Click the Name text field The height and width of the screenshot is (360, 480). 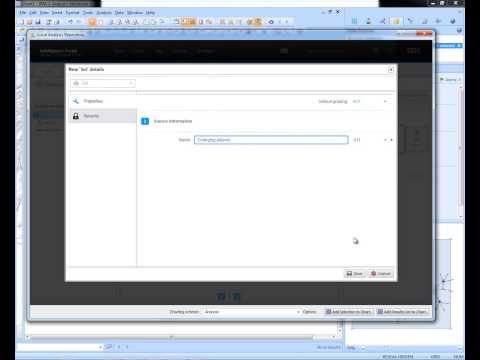[271, 140]
